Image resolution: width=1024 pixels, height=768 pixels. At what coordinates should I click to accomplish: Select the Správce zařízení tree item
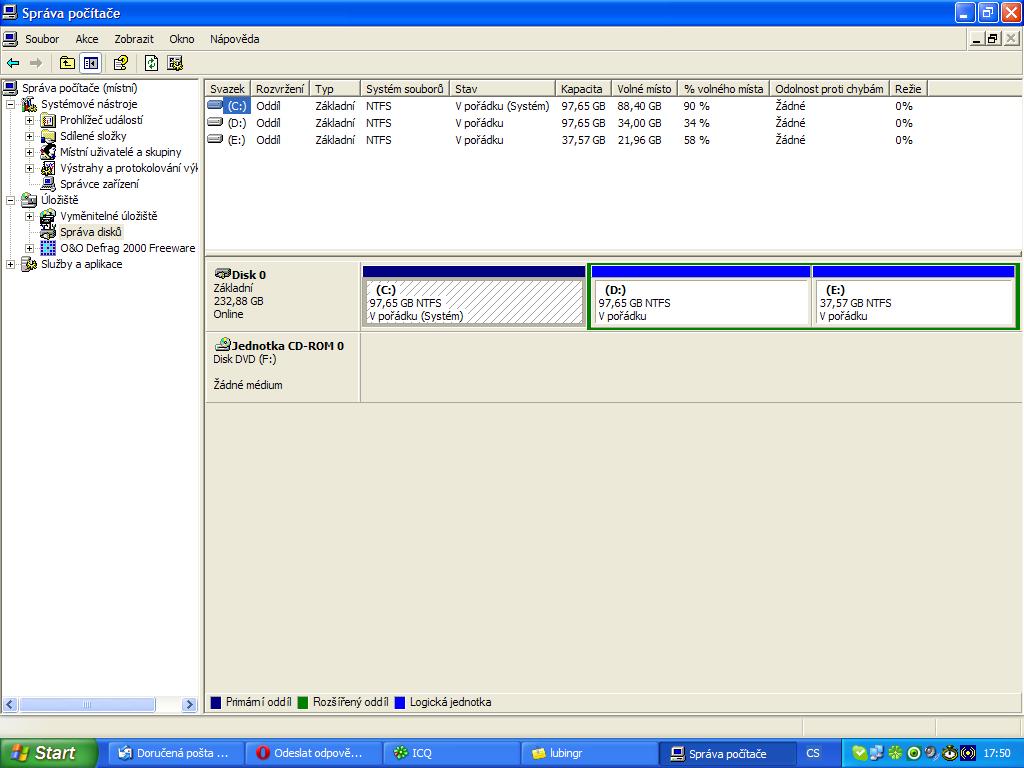[99, 184]
